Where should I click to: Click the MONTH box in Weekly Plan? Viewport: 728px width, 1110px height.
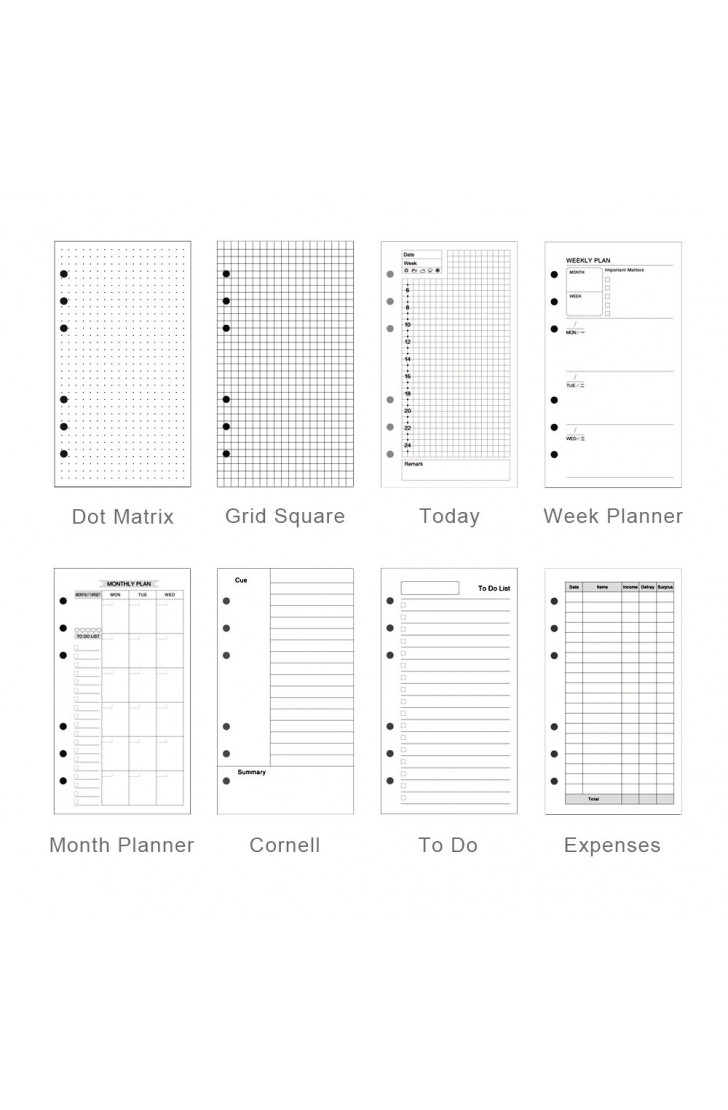click(584, 280)
